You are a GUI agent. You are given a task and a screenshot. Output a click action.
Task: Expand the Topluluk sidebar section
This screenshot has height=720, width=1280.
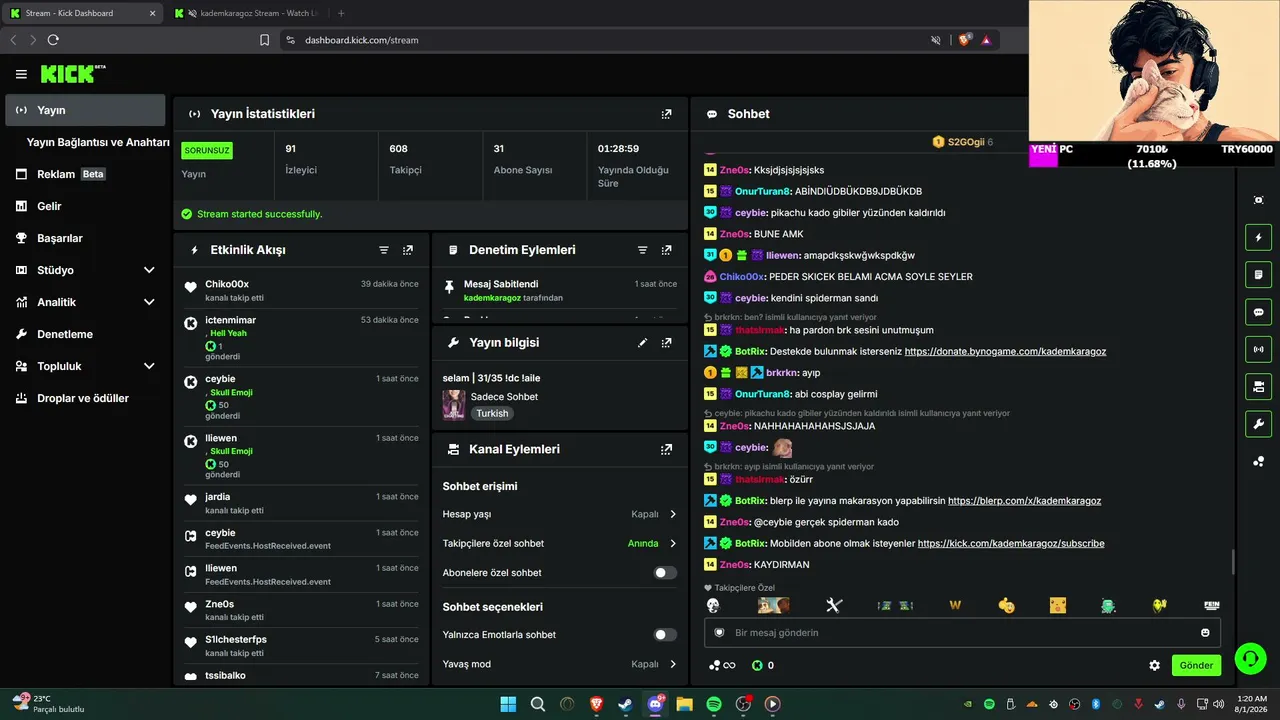point(149,366)
